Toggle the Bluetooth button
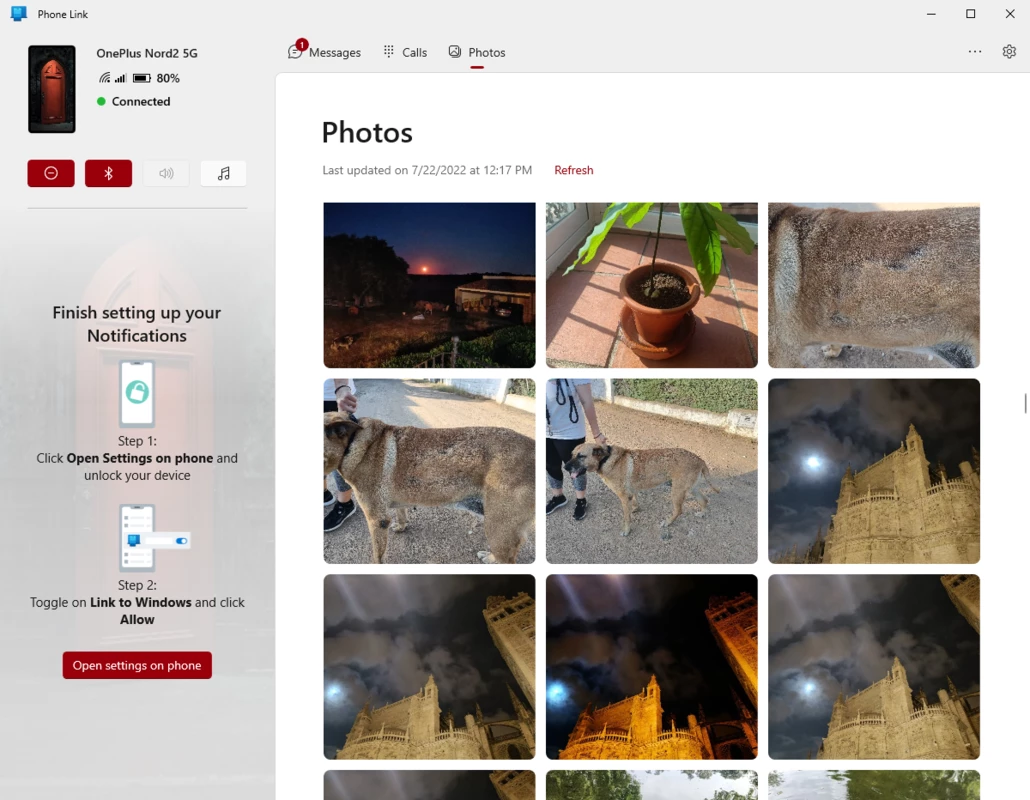This screenshot has height=800, width=1030. click(108, 173)
